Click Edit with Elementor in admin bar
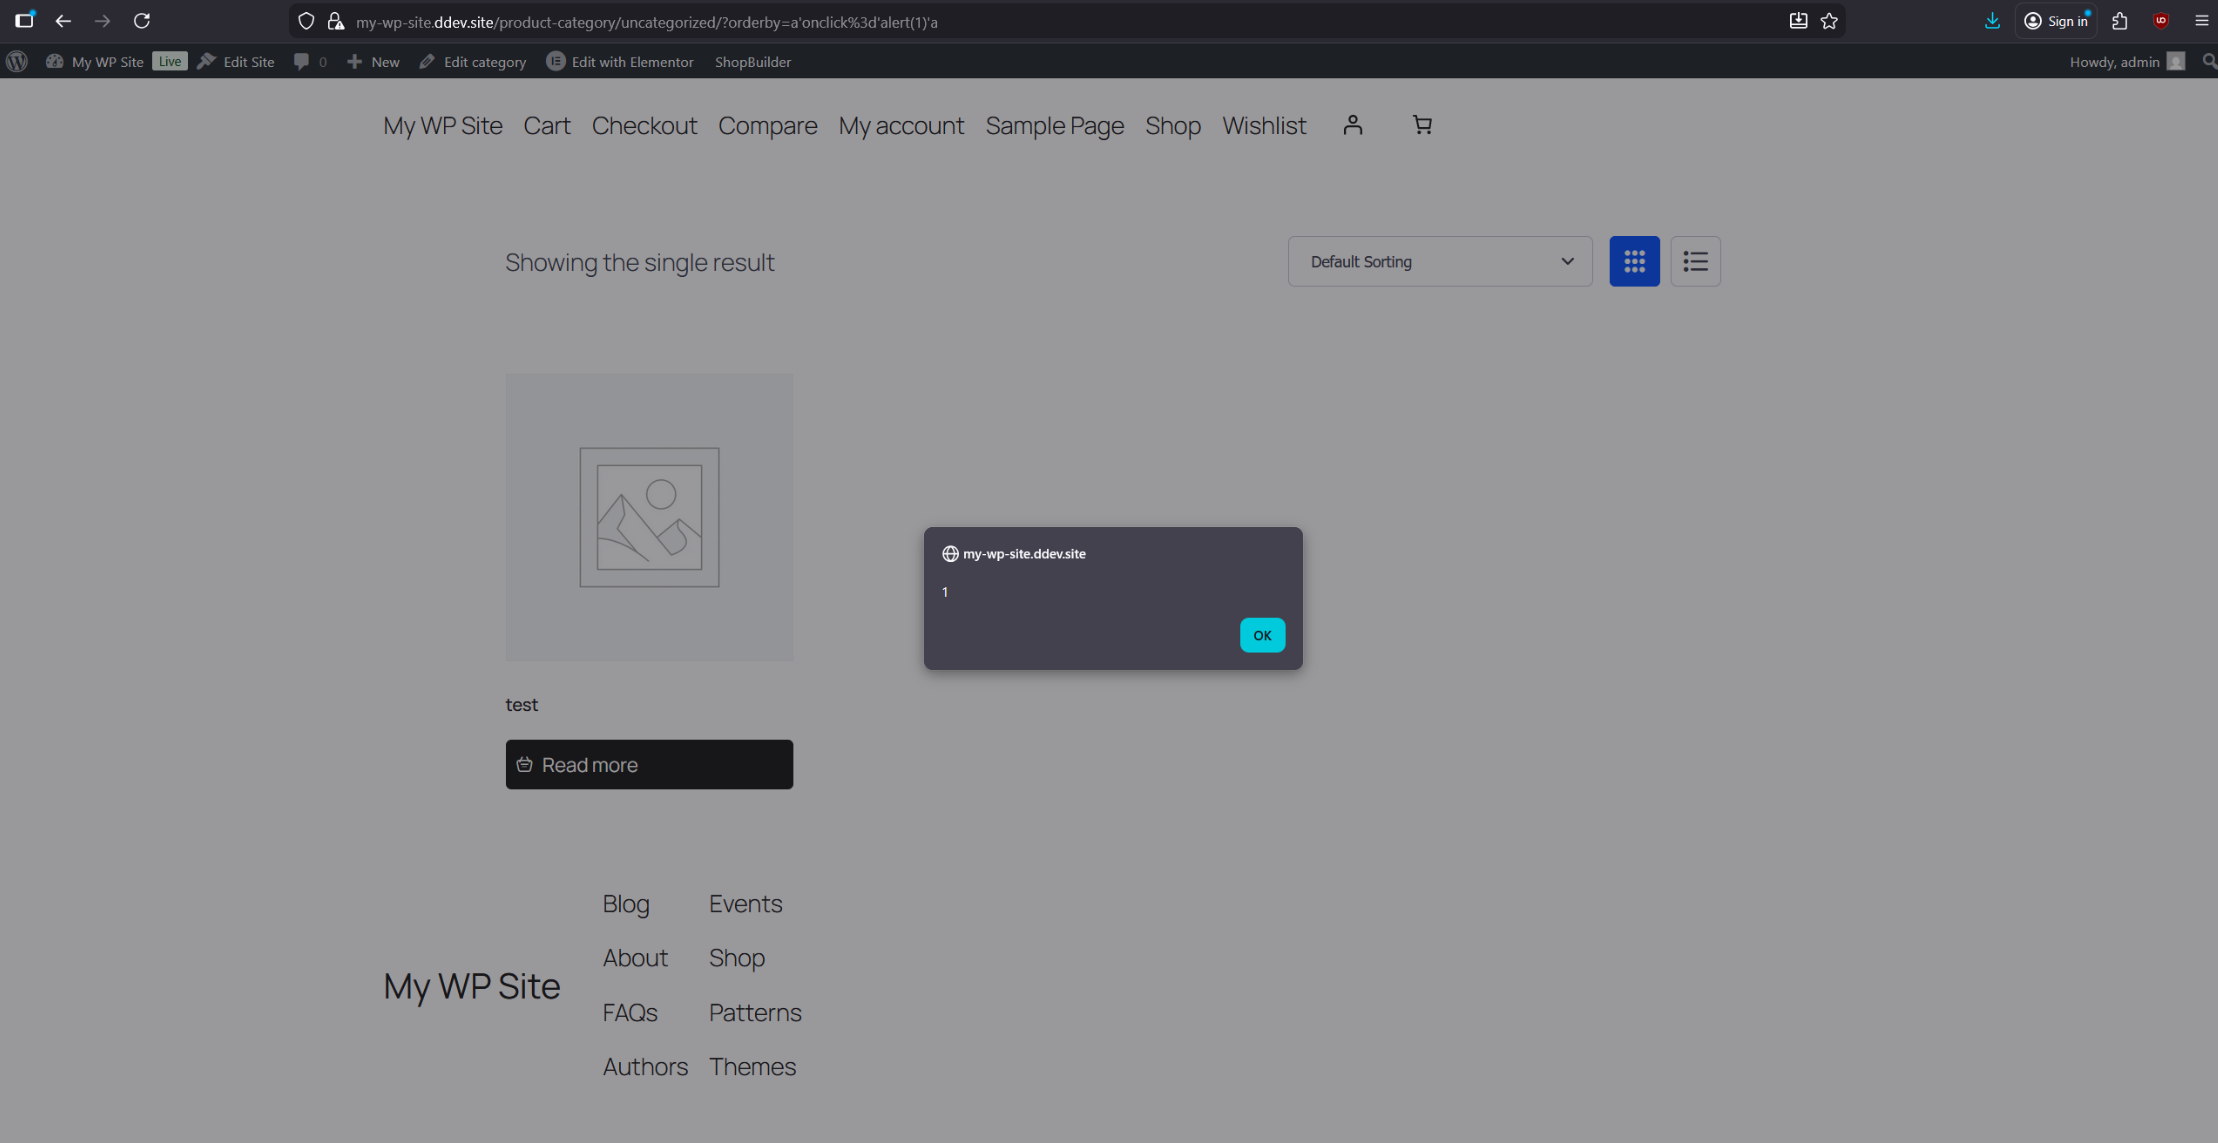2218x1143 pixels. tap(620, 61)
